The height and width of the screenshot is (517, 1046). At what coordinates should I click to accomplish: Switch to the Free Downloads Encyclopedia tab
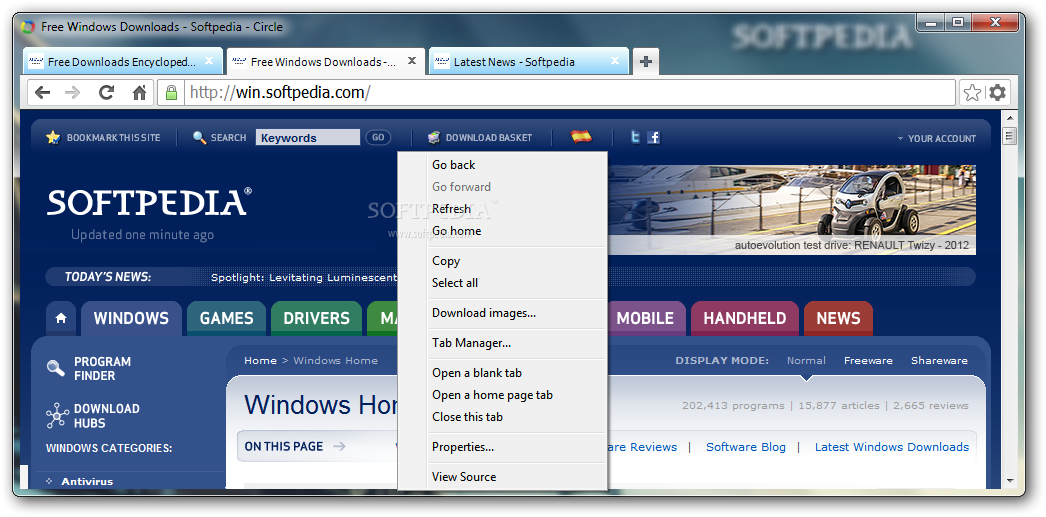tap(122, 61)
